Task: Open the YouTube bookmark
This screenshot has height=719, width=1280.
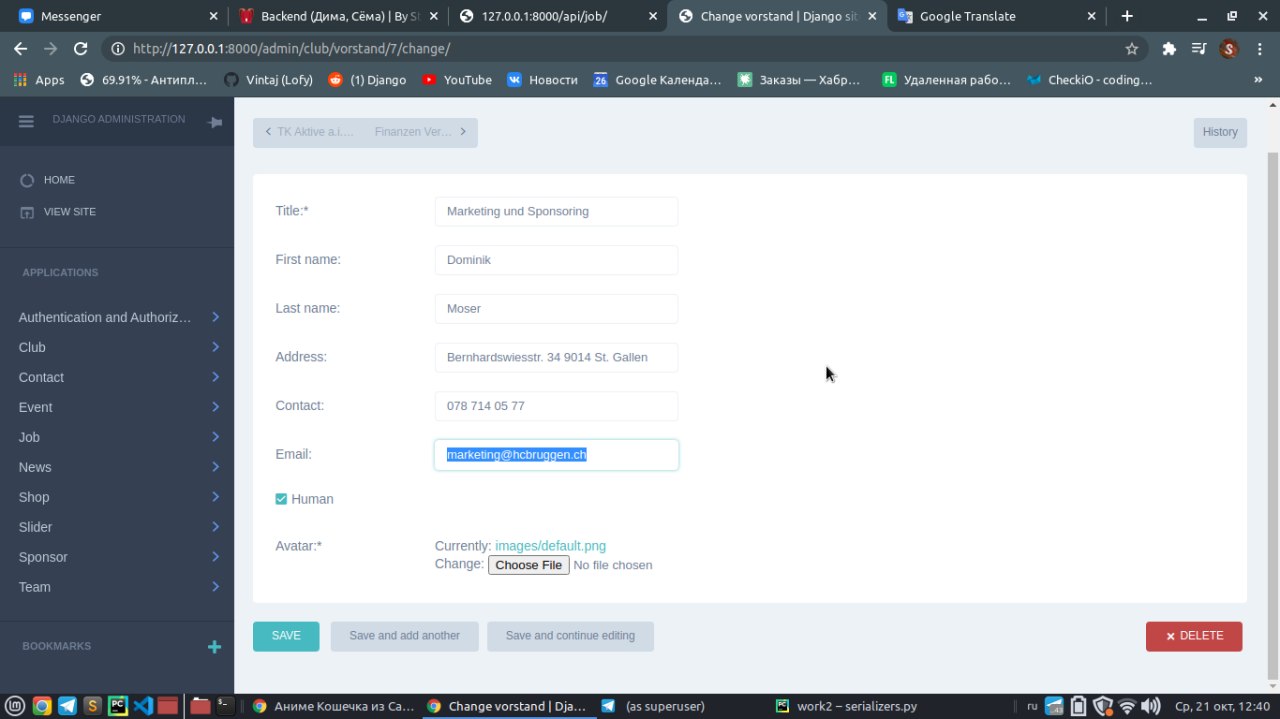Action: [x=457, y=80]
